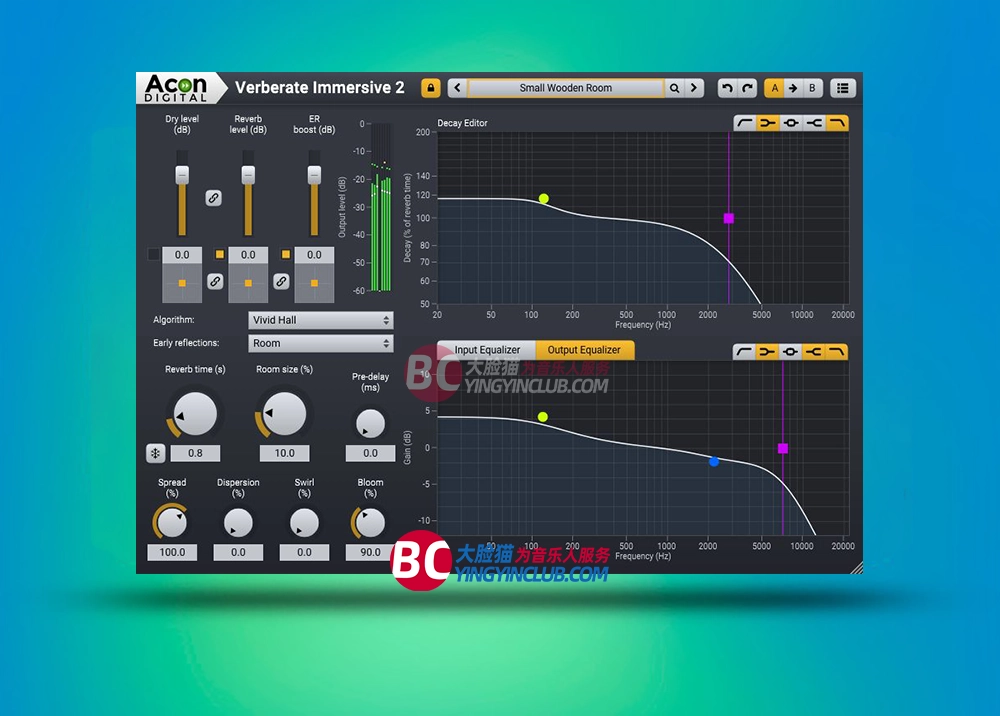Click the Acon Digital logo

click(x=177, y=88)
